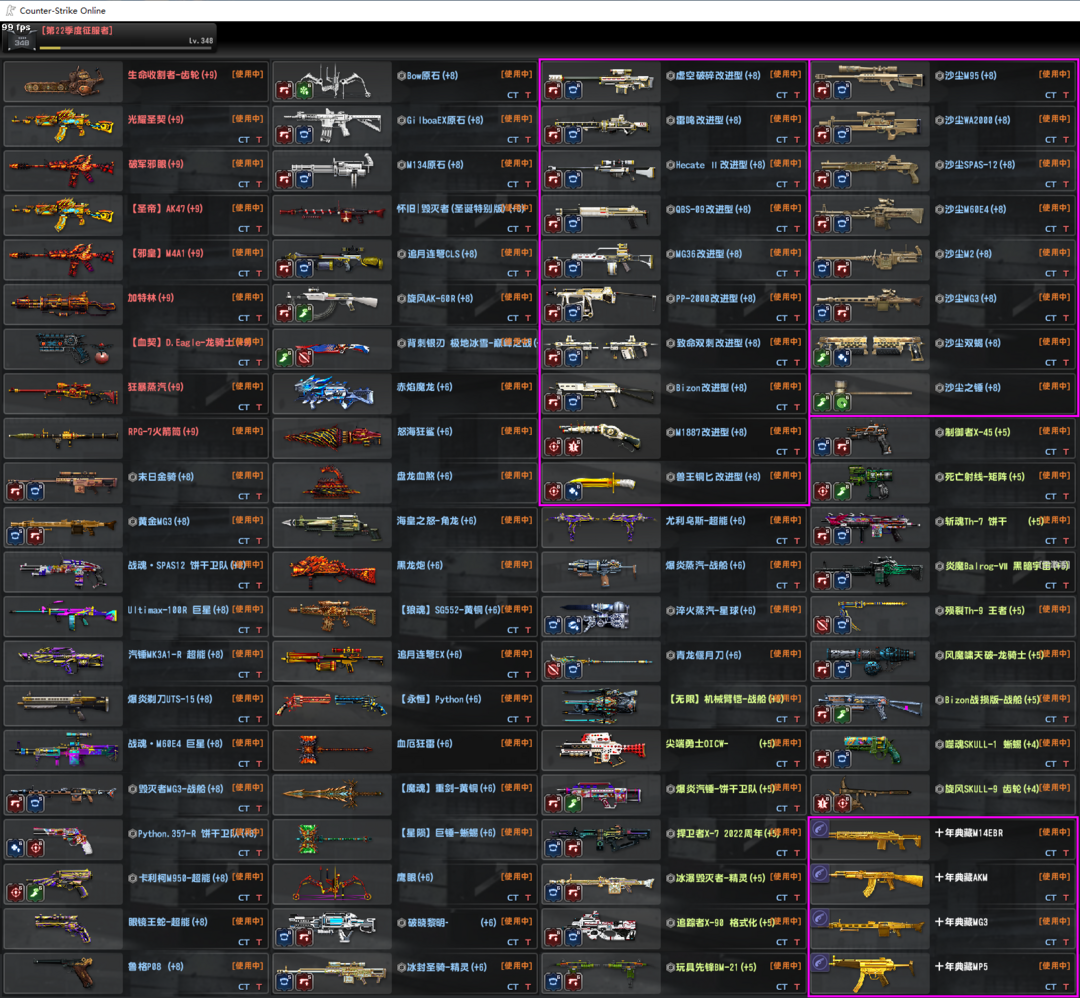Select the blue reload icon on GilboaEX原石 row
The height and width of the screenshot is (998, 1080).
[304, 135]
